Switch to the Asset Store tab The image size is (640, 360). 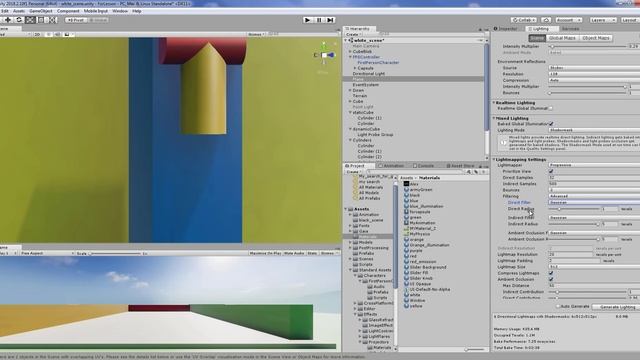[x=460, y=166]
